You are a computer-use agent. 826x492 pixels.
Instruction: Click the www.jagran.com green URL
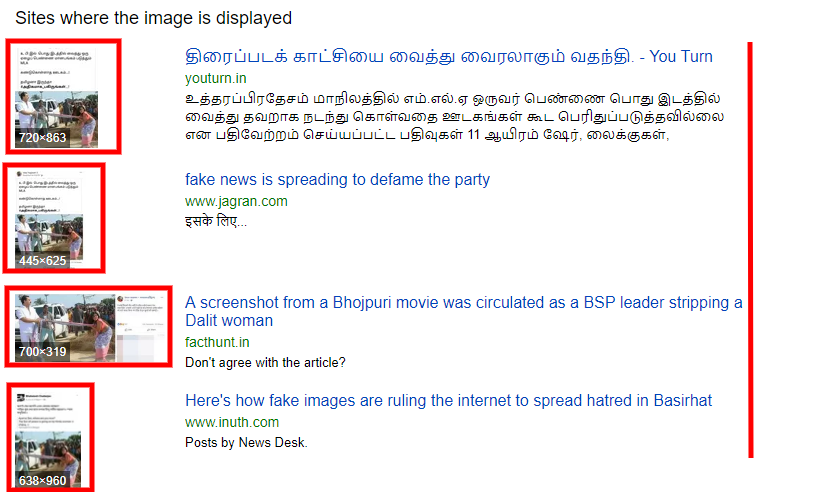236,201
